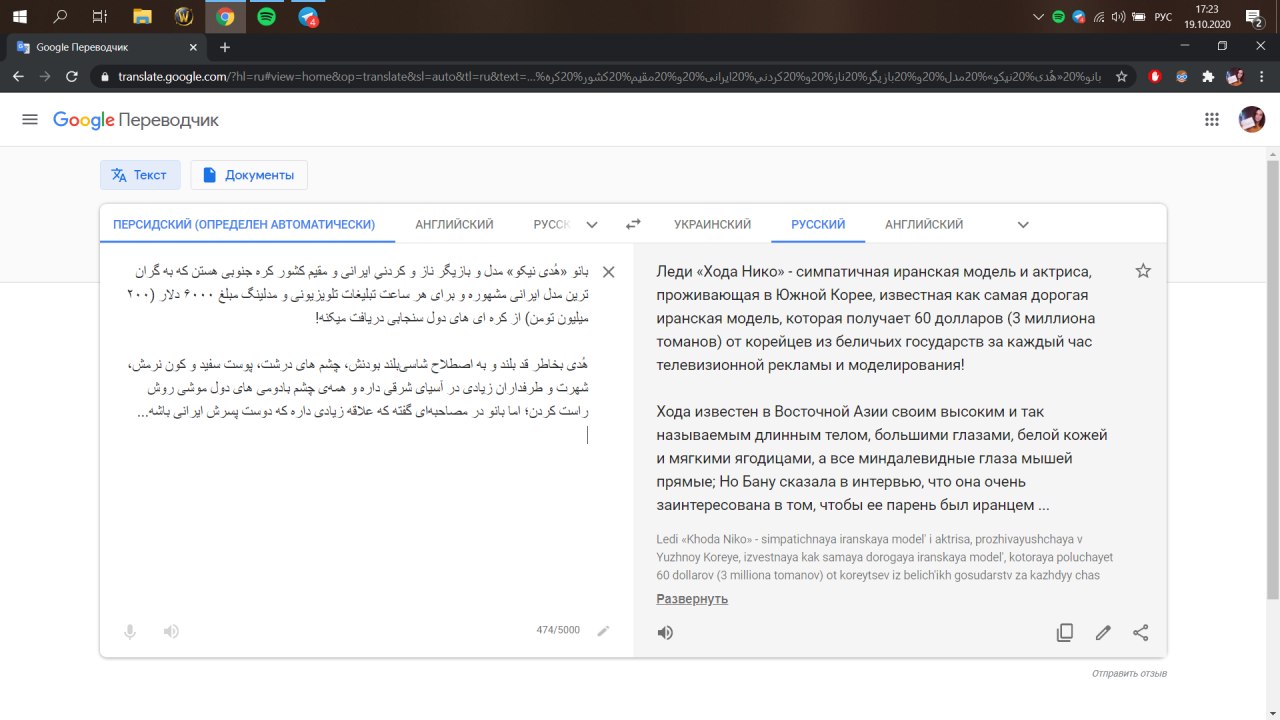Open Windows taskbar search
The width and height of the screenshot is (1280, 720).
[x=60, y=16]
